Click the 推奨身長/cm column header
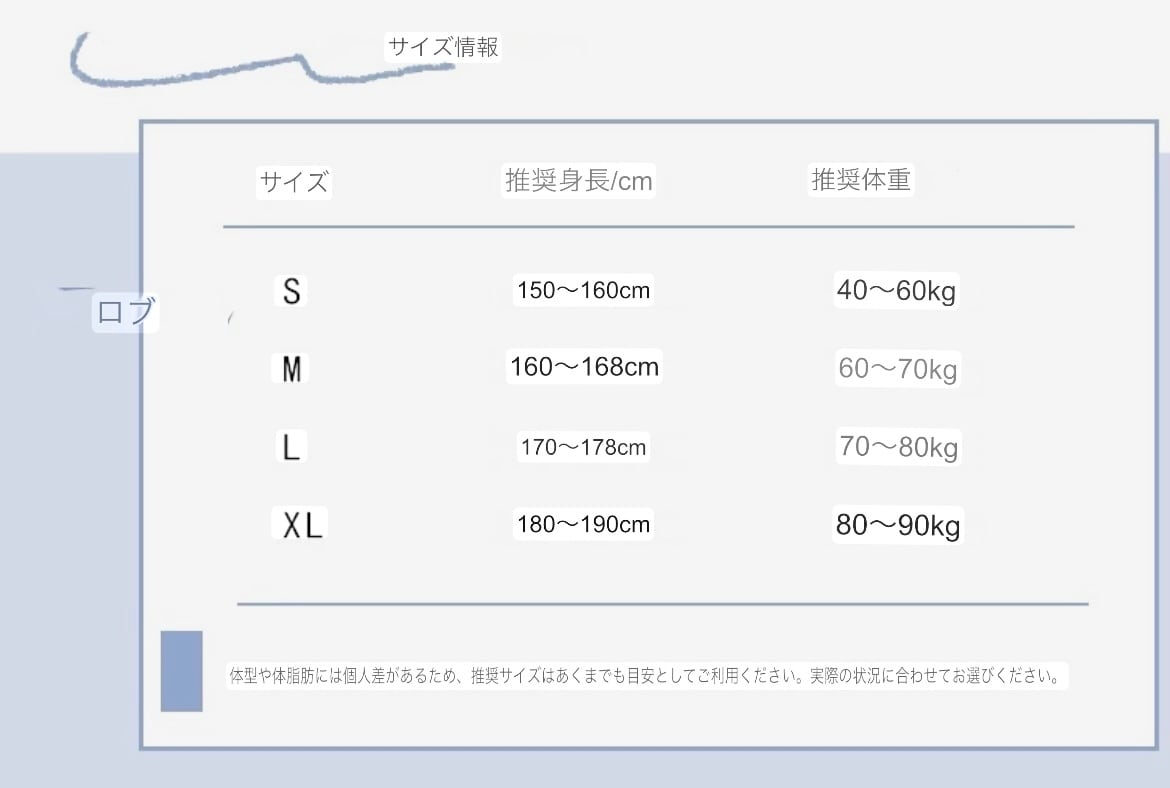 578,181
